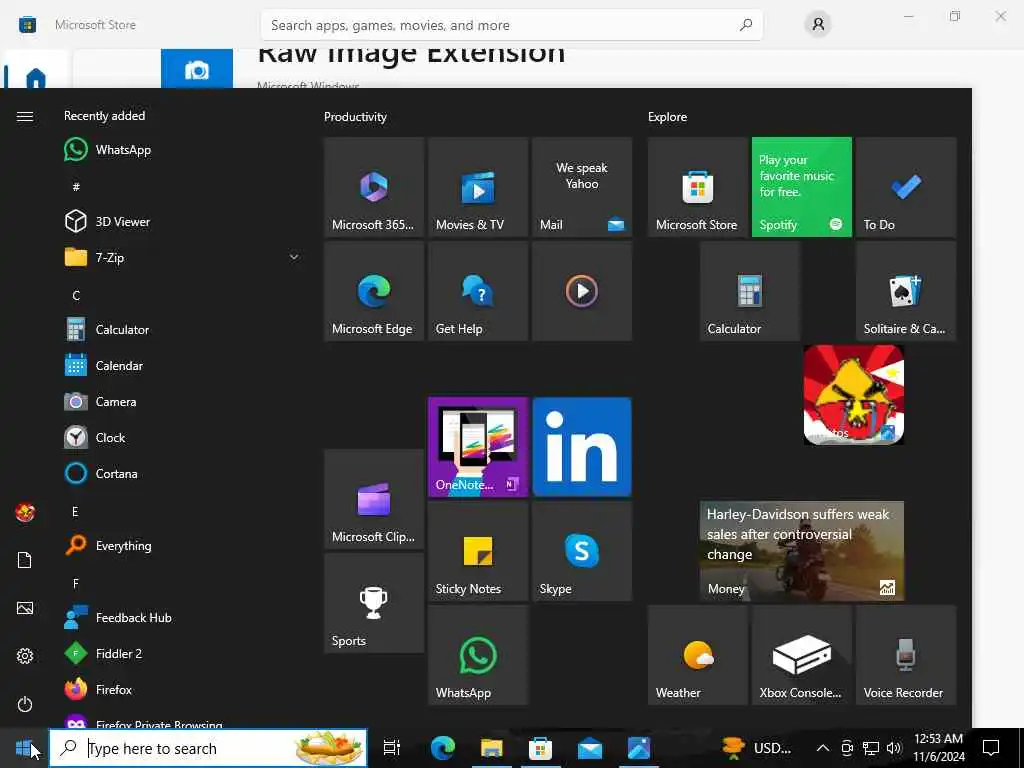Click the Power button in Start
1024x768 pixels.
pos(25,704)
